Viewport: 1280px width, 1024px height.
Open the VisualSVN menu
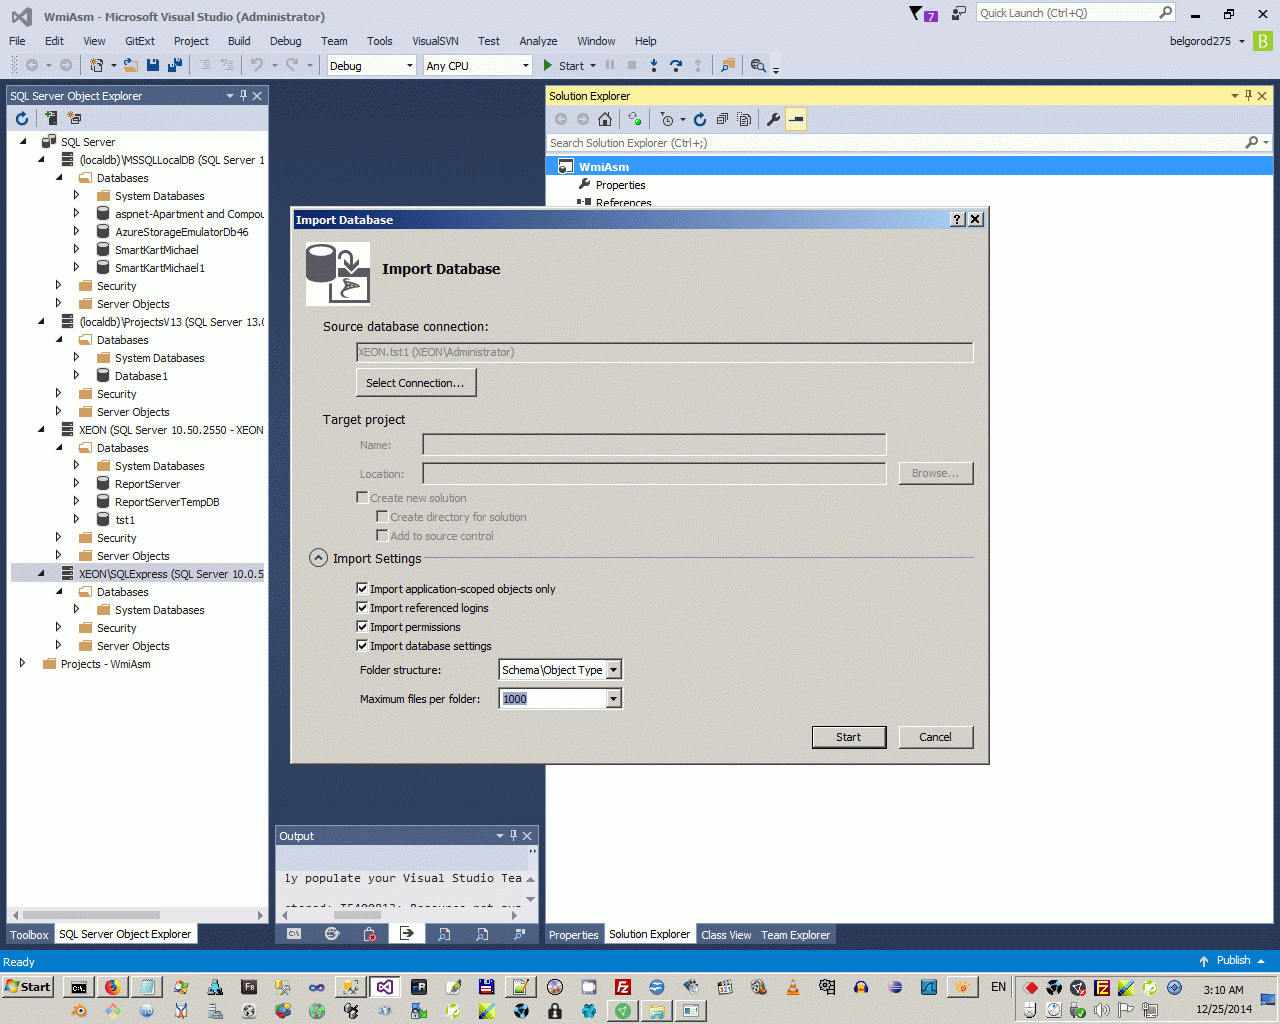(x=436, y=41)
